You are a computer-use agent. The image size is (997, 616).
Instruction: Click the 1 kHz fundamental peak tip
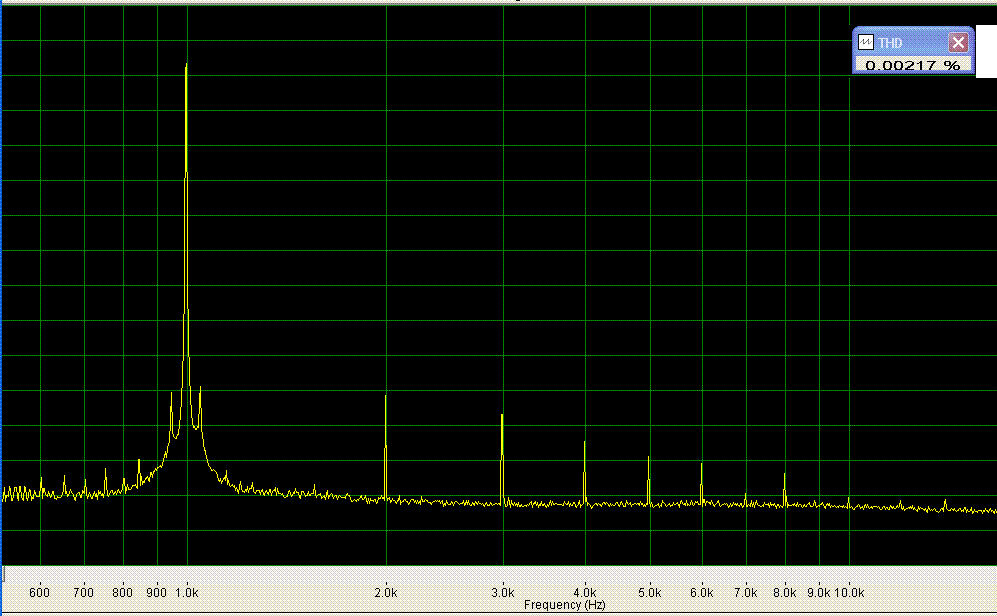[186, 65]
